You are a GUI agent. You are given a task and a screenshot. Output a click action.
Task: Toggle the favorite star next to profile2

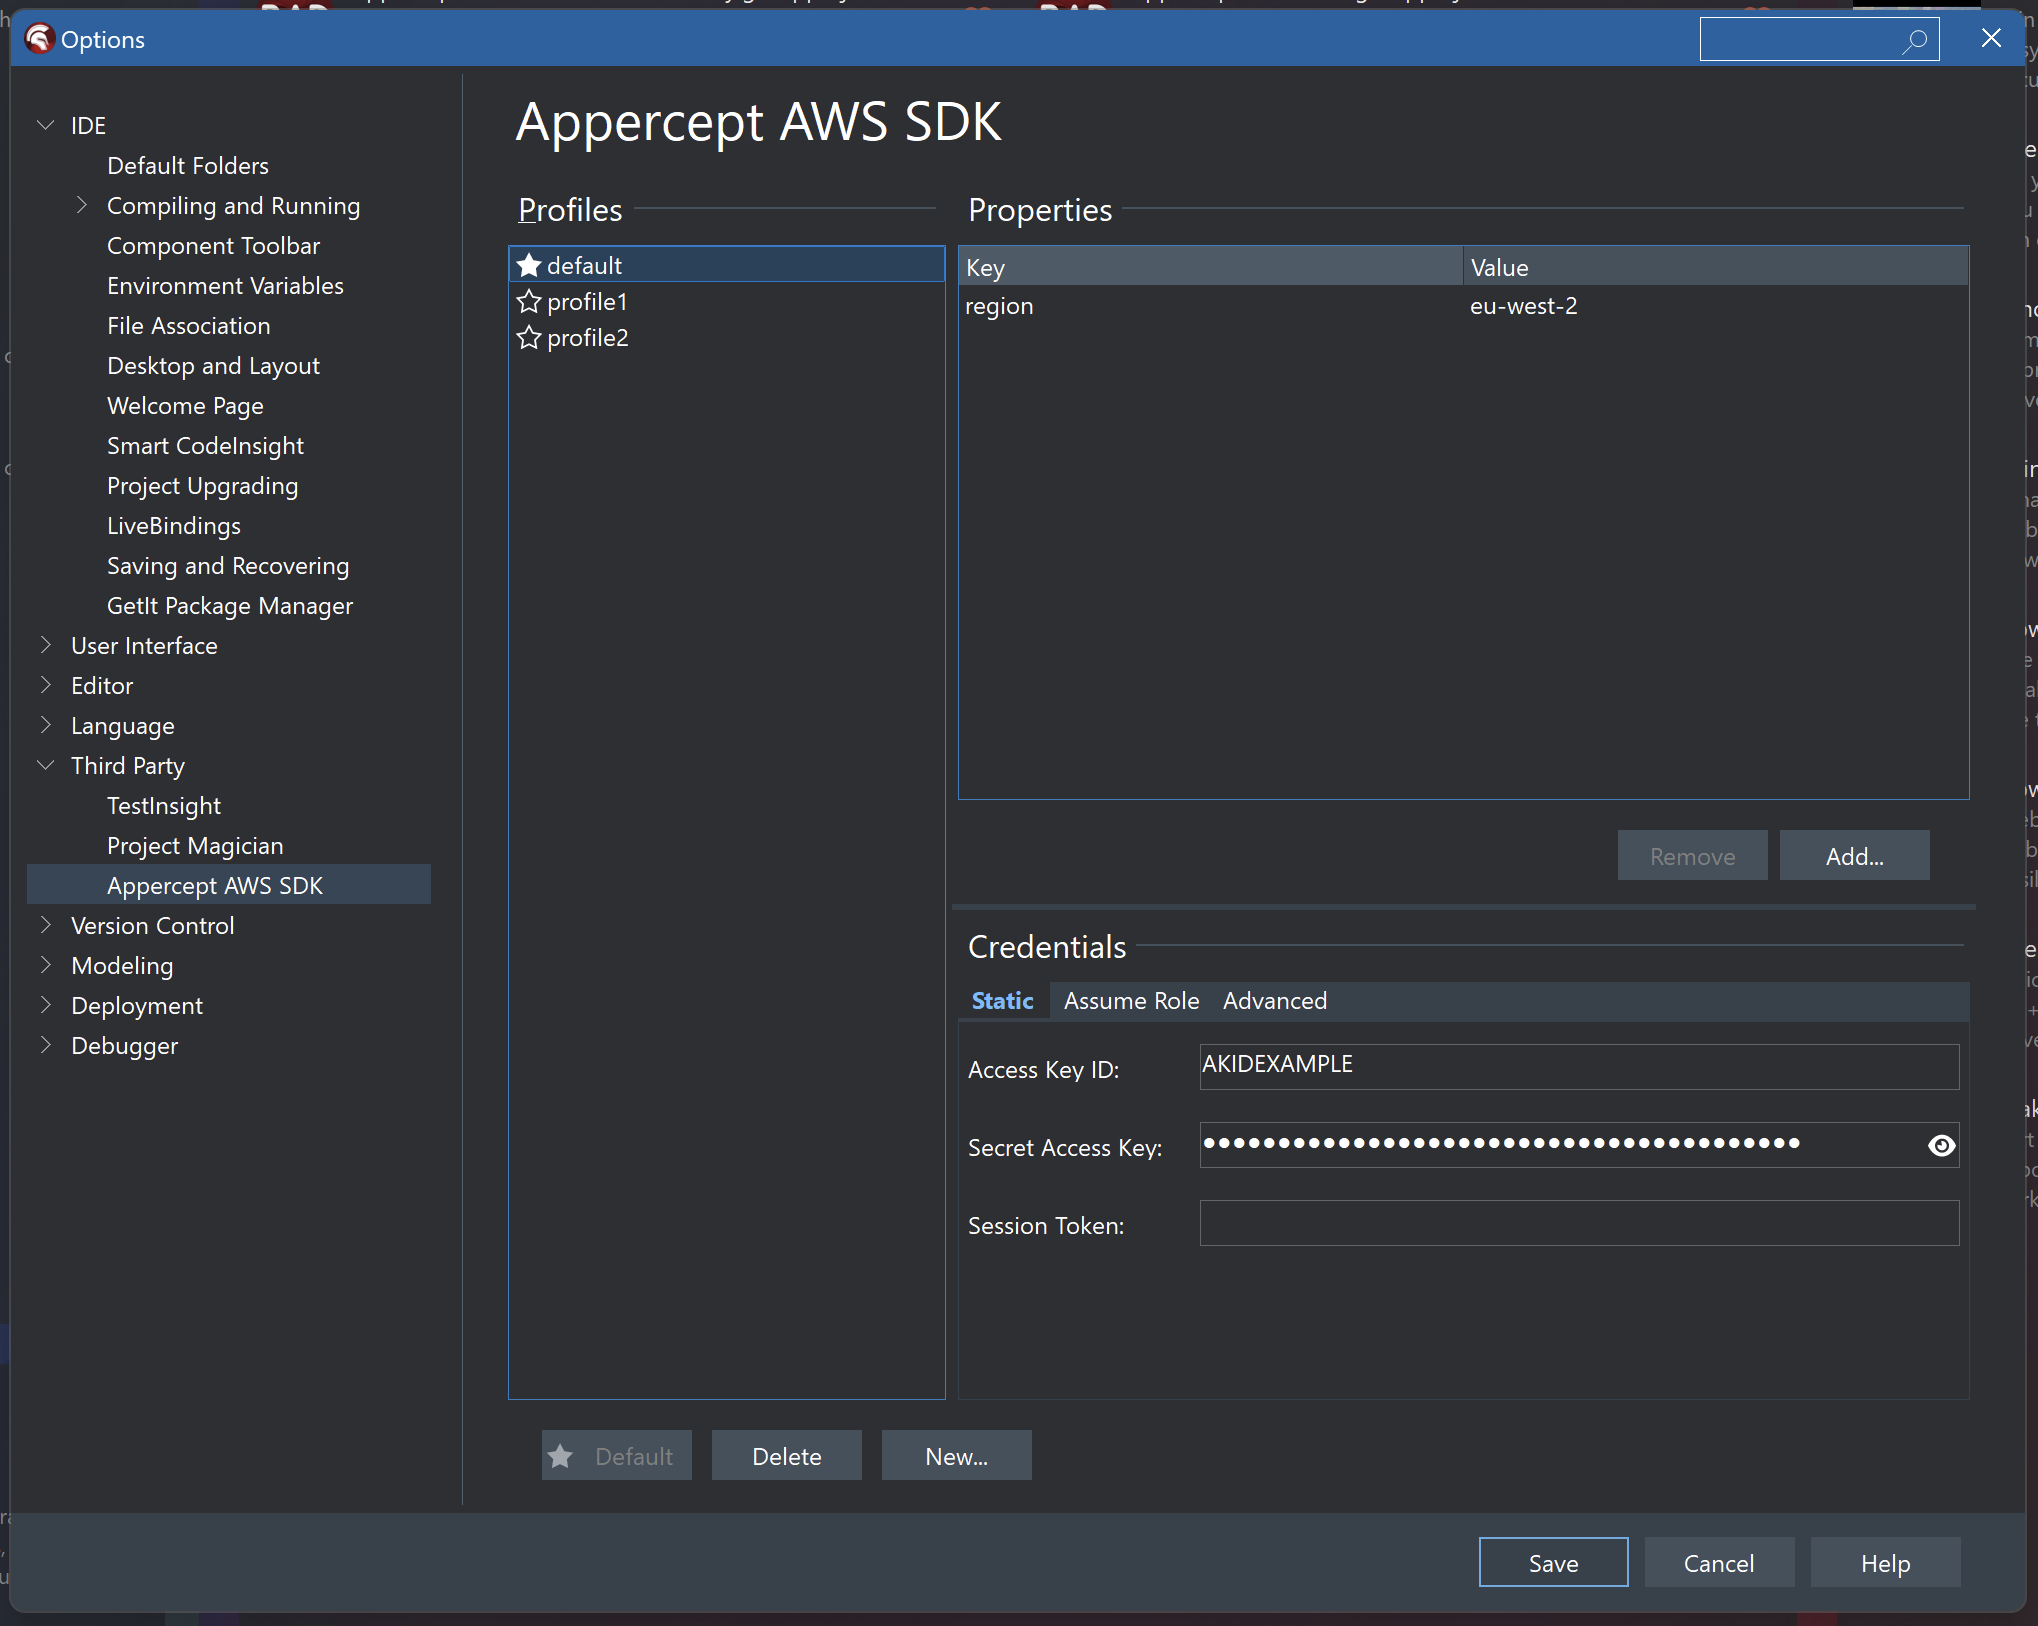[x=529, y=338]
